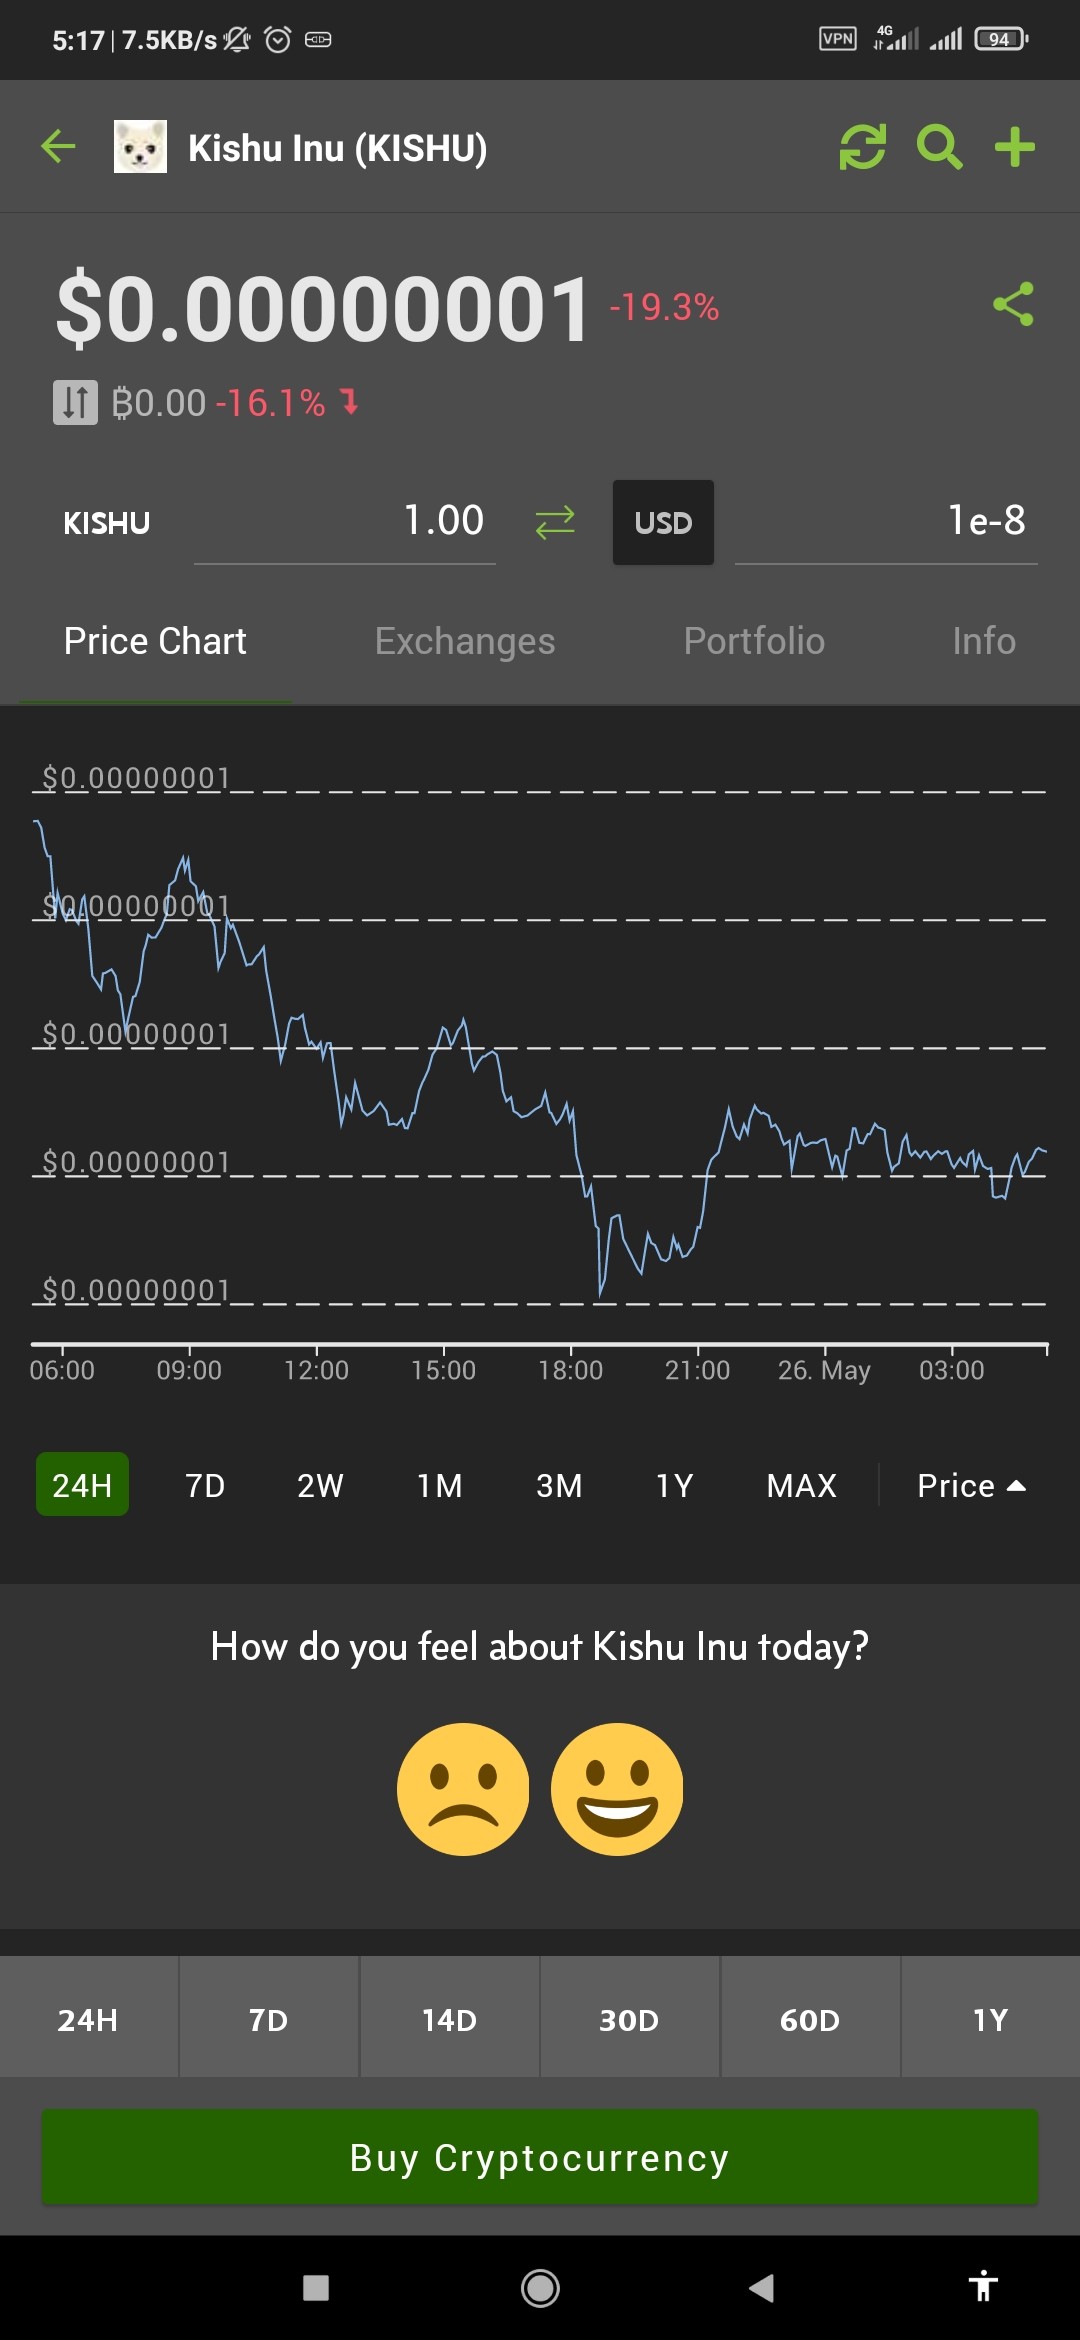Tap the green back arrow
Image resolution: width=1080 pixels, height=2340 pixels.
(x=58, y=147)
